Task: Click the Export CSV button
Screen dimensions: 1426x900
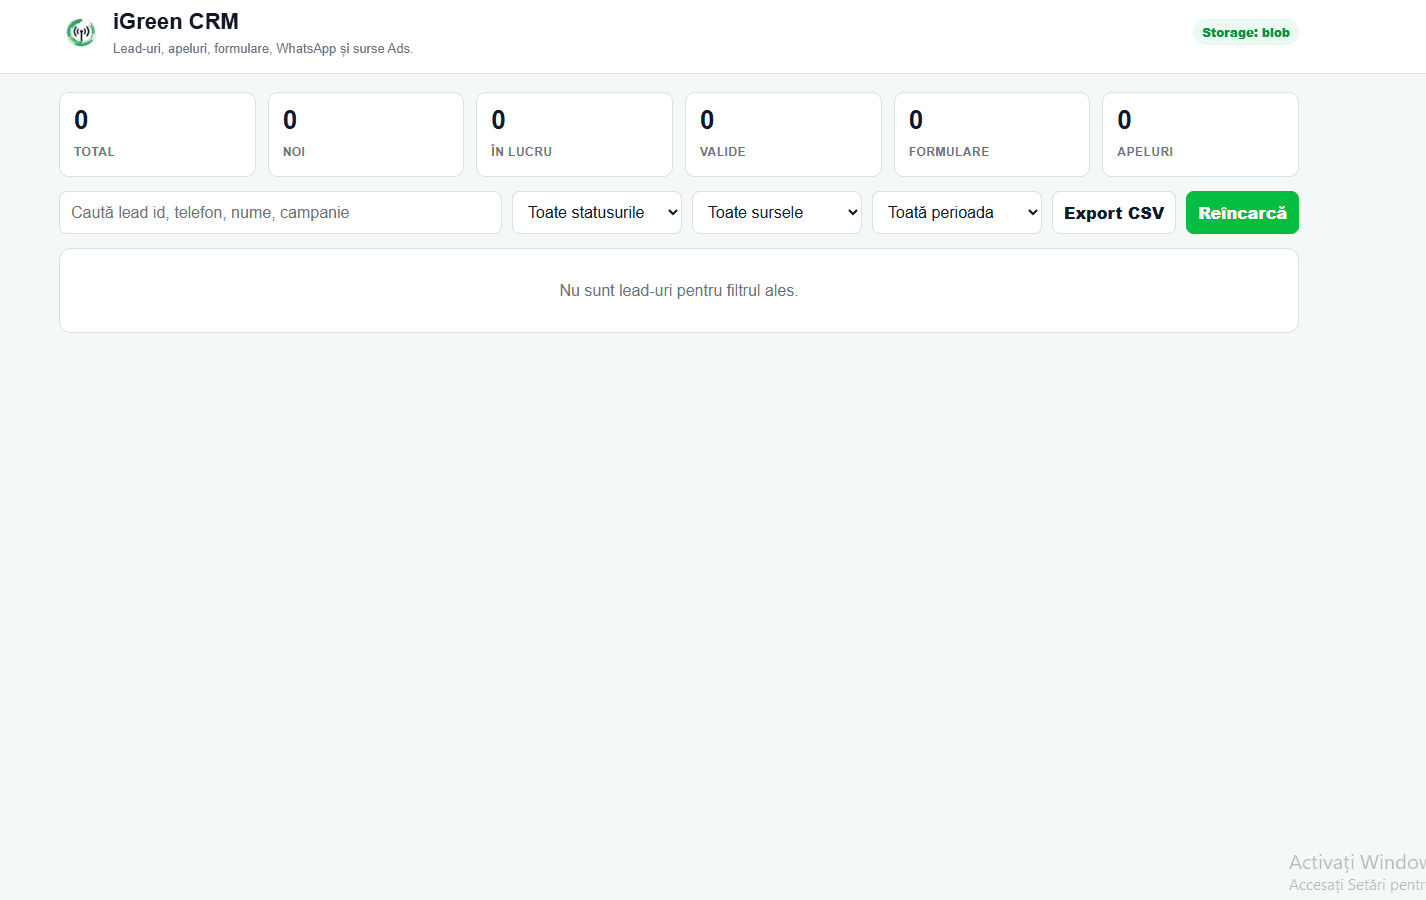Action: tap(1114, 212)
